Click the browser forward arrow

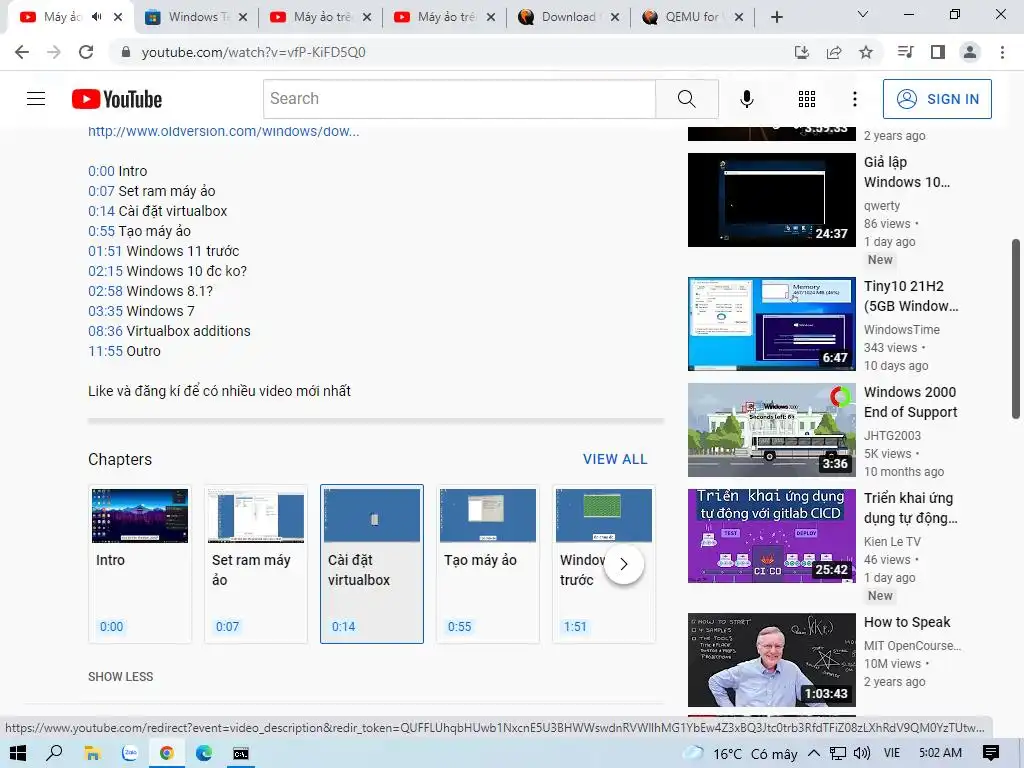pyautogui.click(x=54, y=52)
